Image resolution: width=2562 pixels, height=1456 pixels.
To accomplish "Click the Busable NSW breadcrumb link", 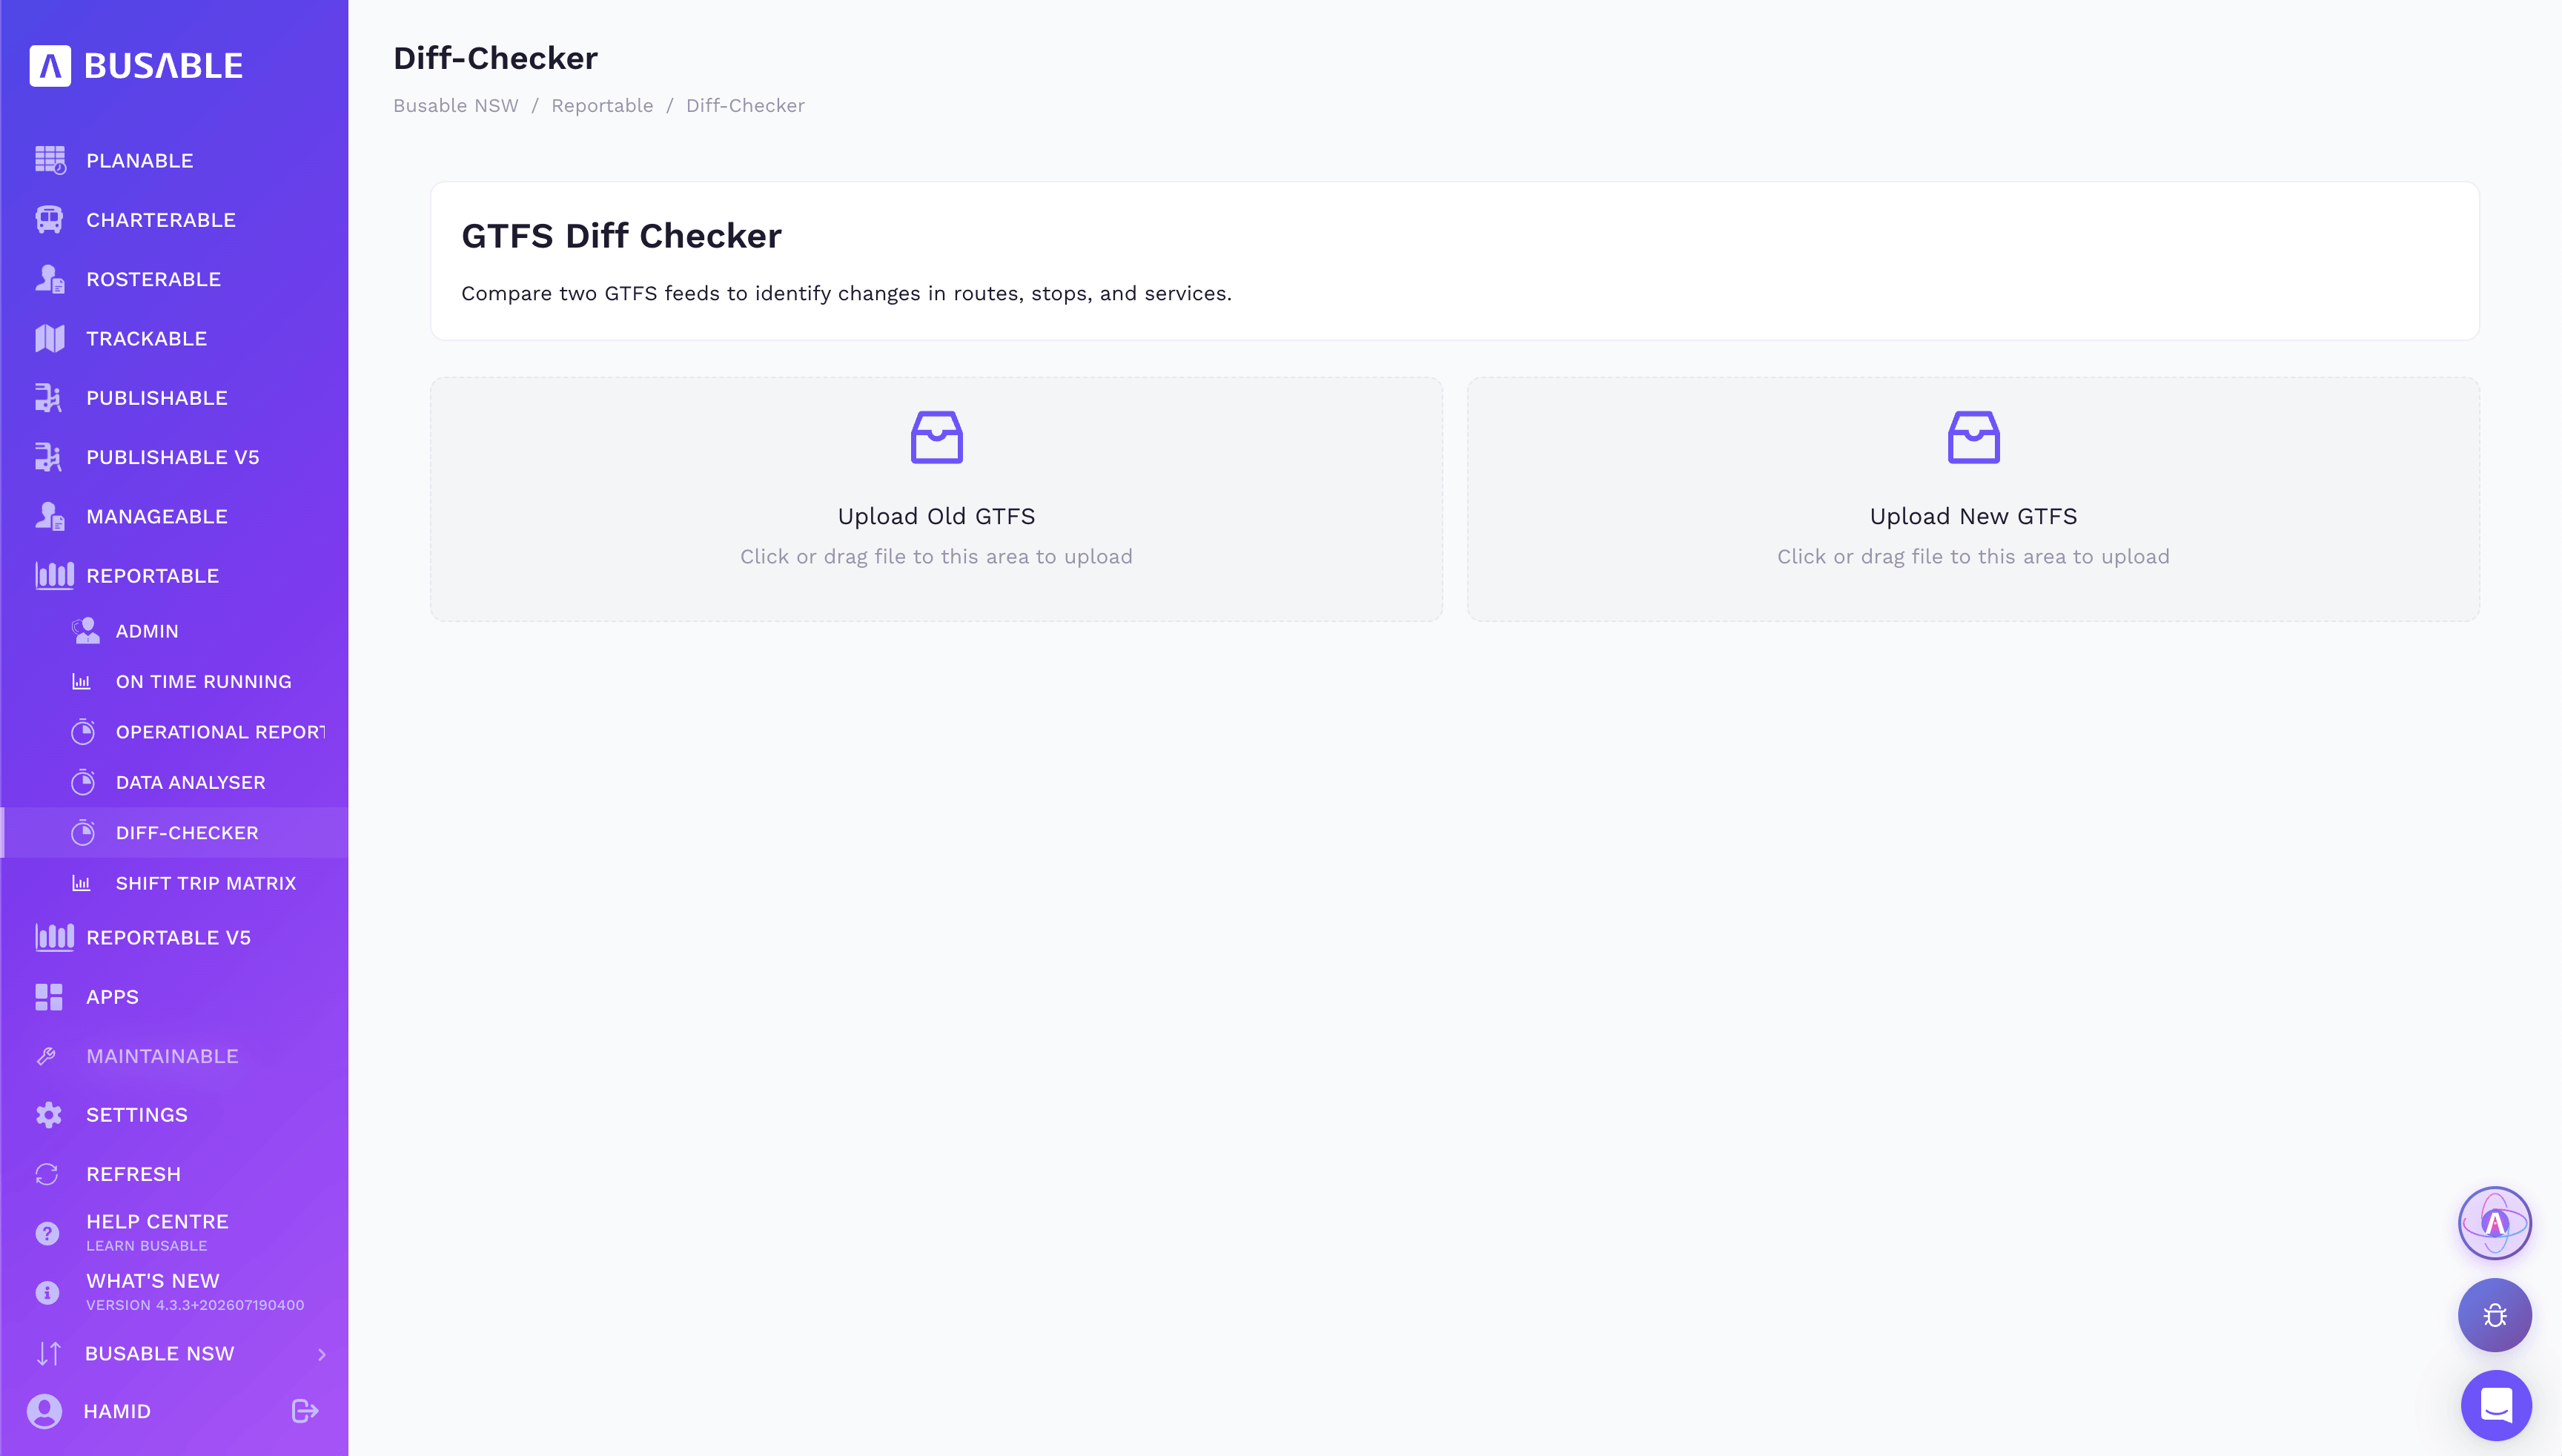I will (x=456, y=106).
